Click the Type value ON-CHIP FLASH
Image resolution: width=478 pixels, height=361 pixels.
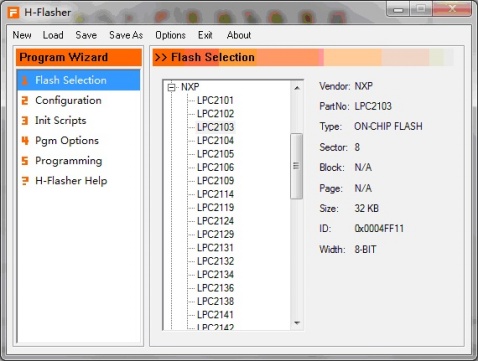[x=388, y=126]
